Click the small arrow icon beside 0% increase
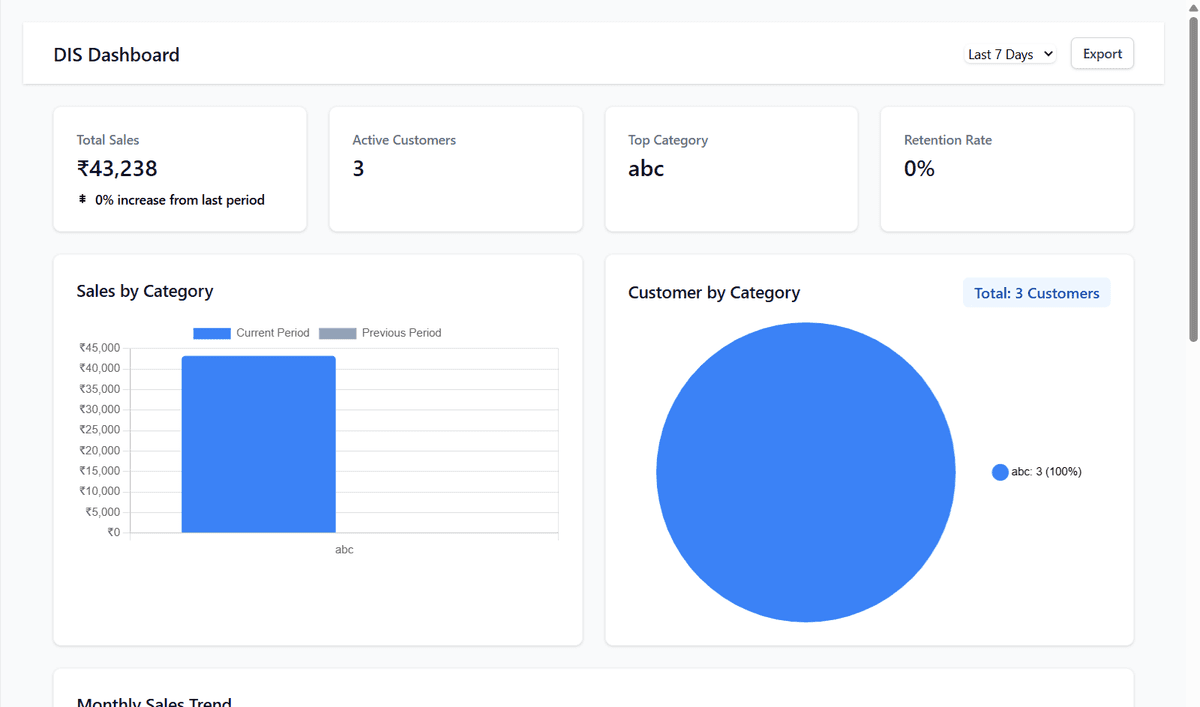The image size is (1200, 707). point(82,200)
